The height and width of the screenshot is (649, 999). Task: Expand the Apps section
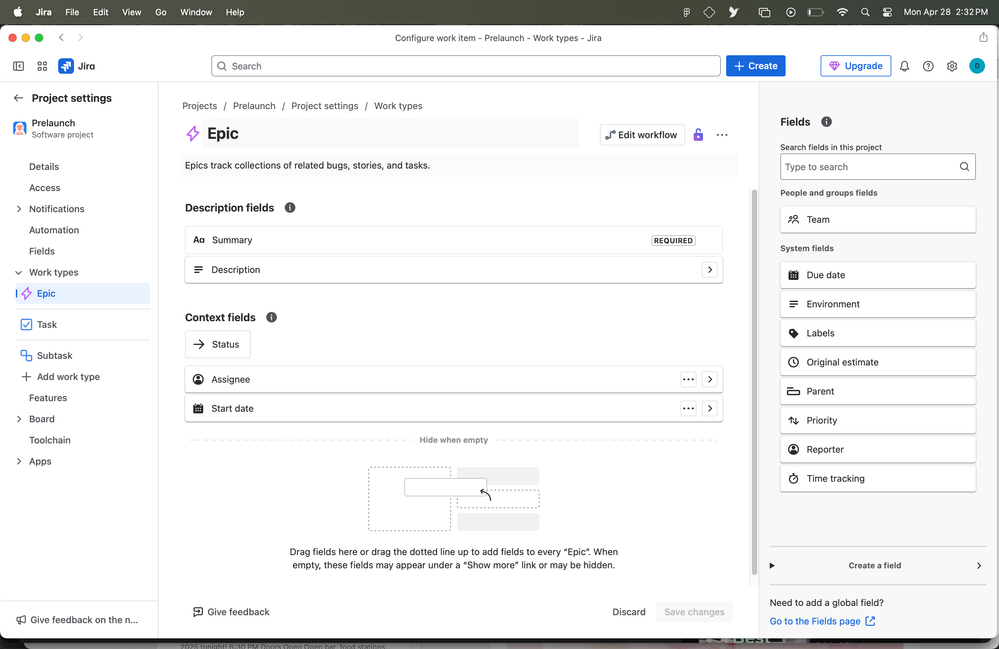point(18,462)
